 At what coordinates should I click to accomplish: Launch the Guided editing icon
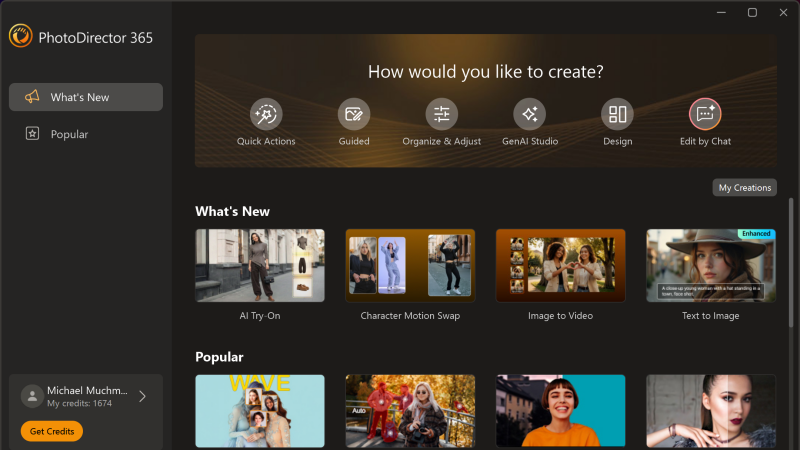pyautogui.click(x=354, y=114)
